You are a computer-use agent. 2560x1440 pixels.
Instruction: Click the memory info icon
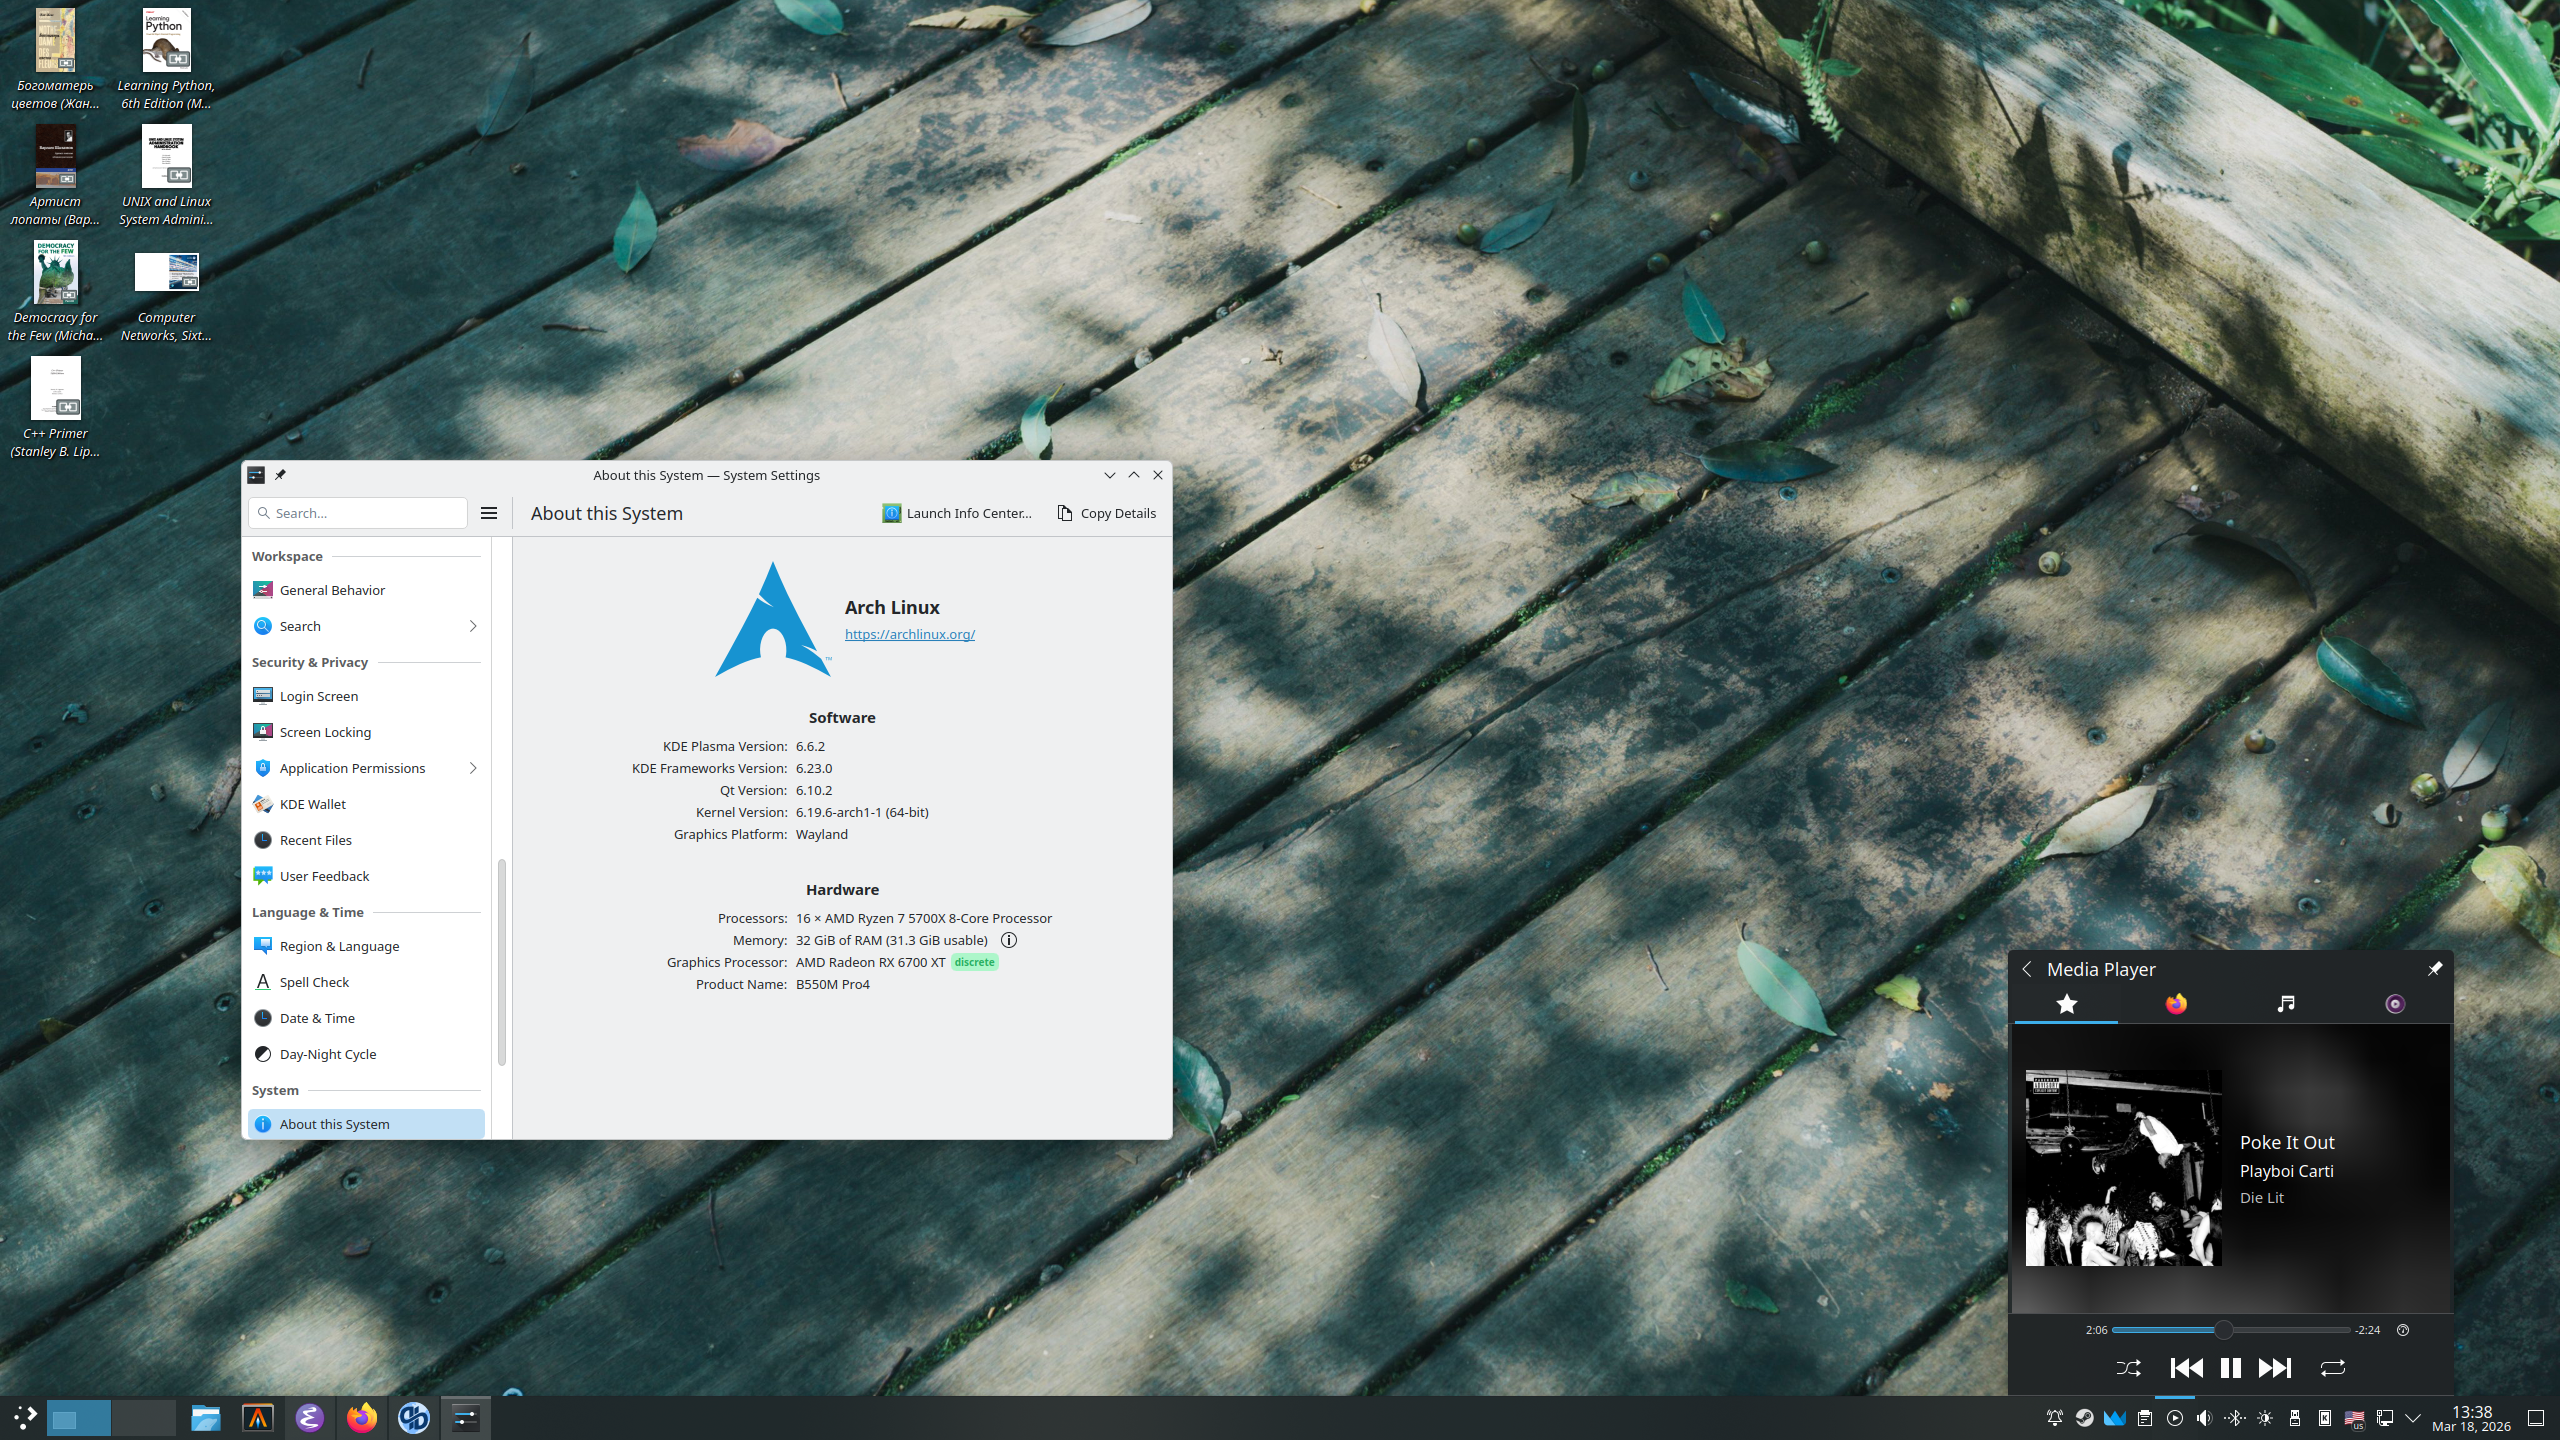click(x=1009, y=940)
